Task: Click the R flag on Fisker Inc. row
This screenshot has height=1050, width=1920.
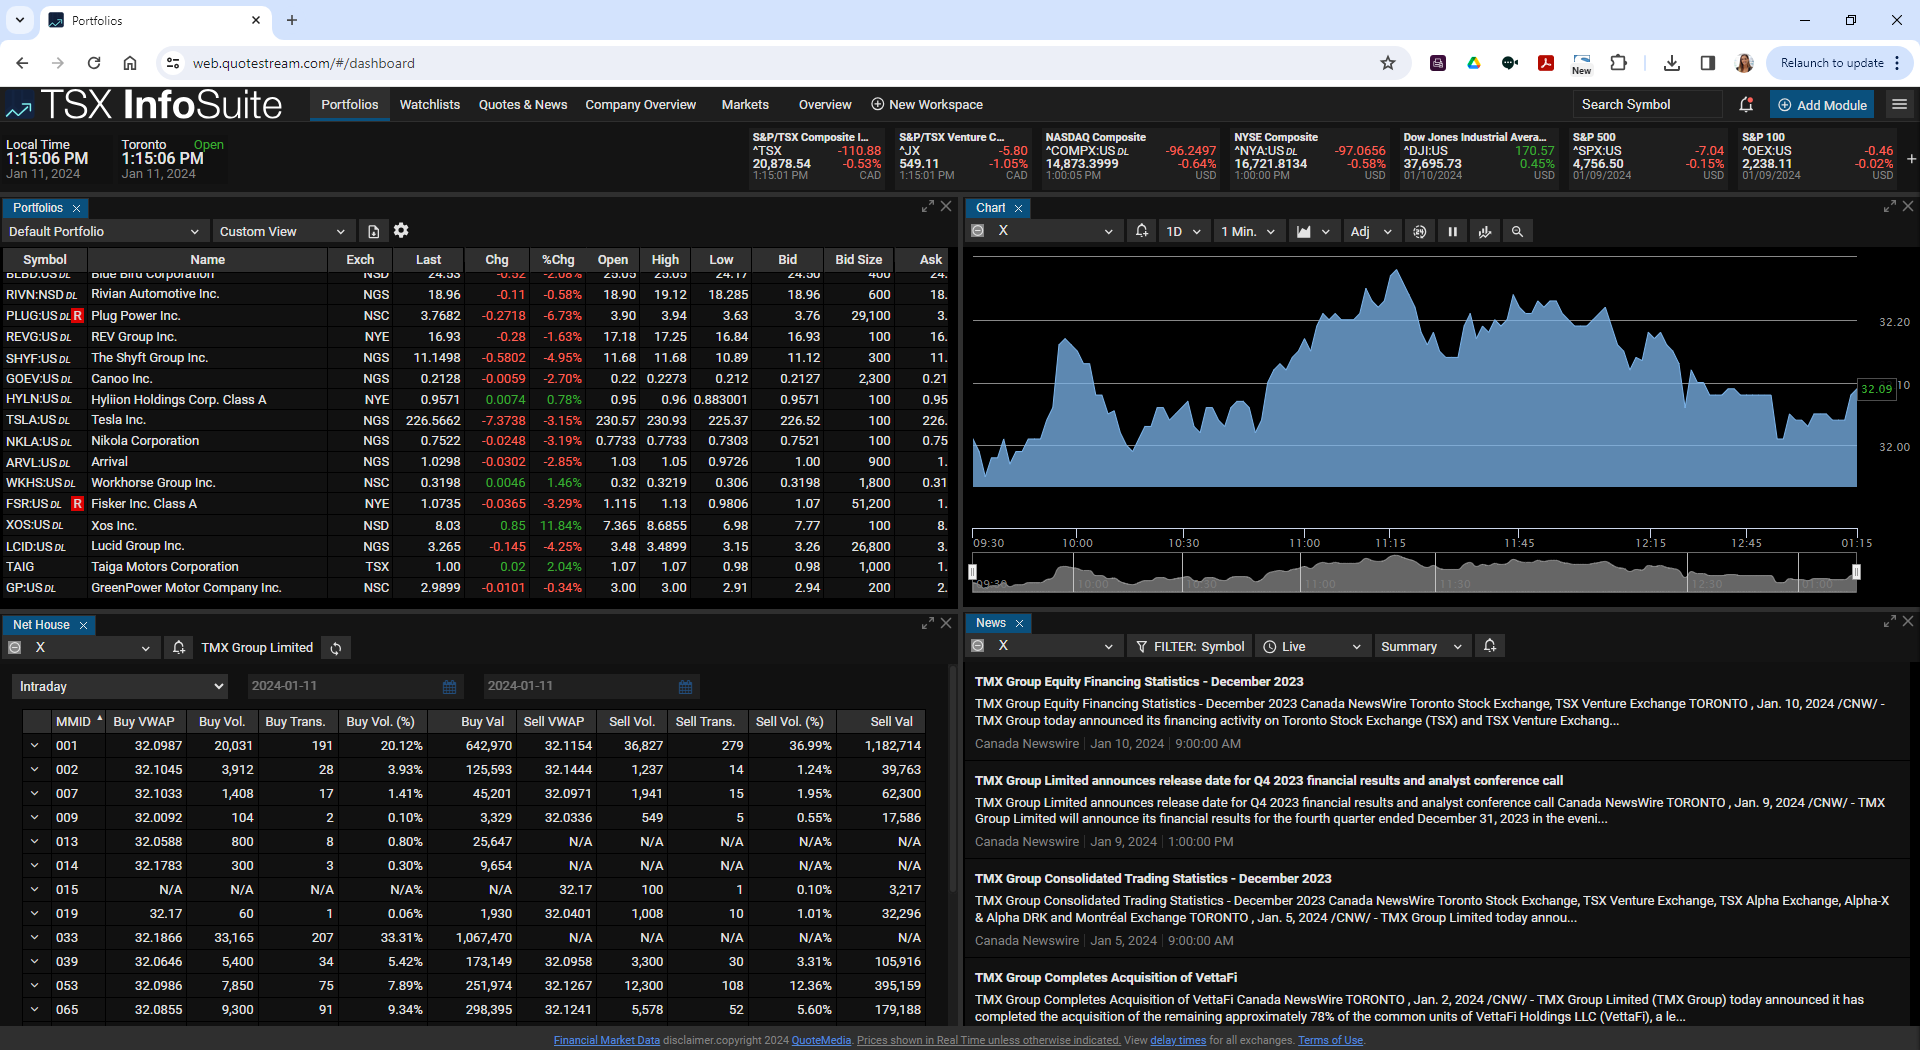Action: (77, 504)
